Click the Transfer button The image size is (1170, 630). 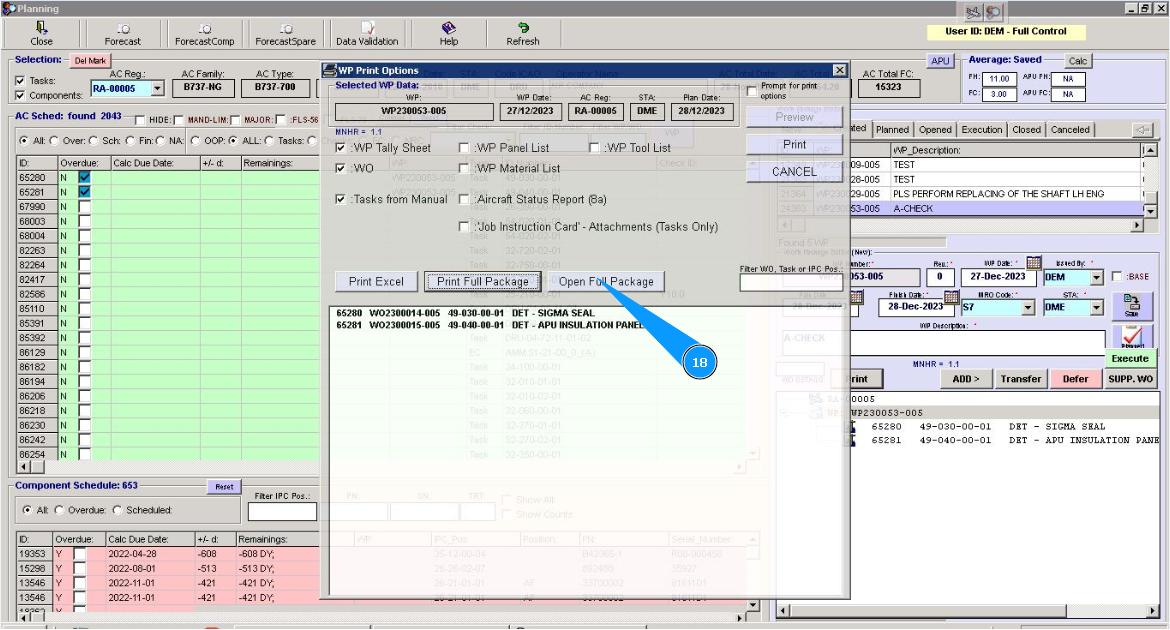coord(1020,378)
